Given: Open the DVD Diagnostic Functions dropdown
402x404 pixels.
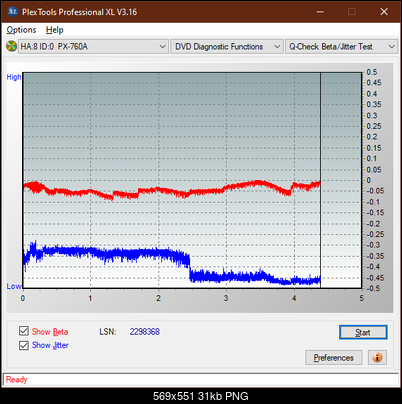Looking at the screenshot, I should tap(227, 47).
